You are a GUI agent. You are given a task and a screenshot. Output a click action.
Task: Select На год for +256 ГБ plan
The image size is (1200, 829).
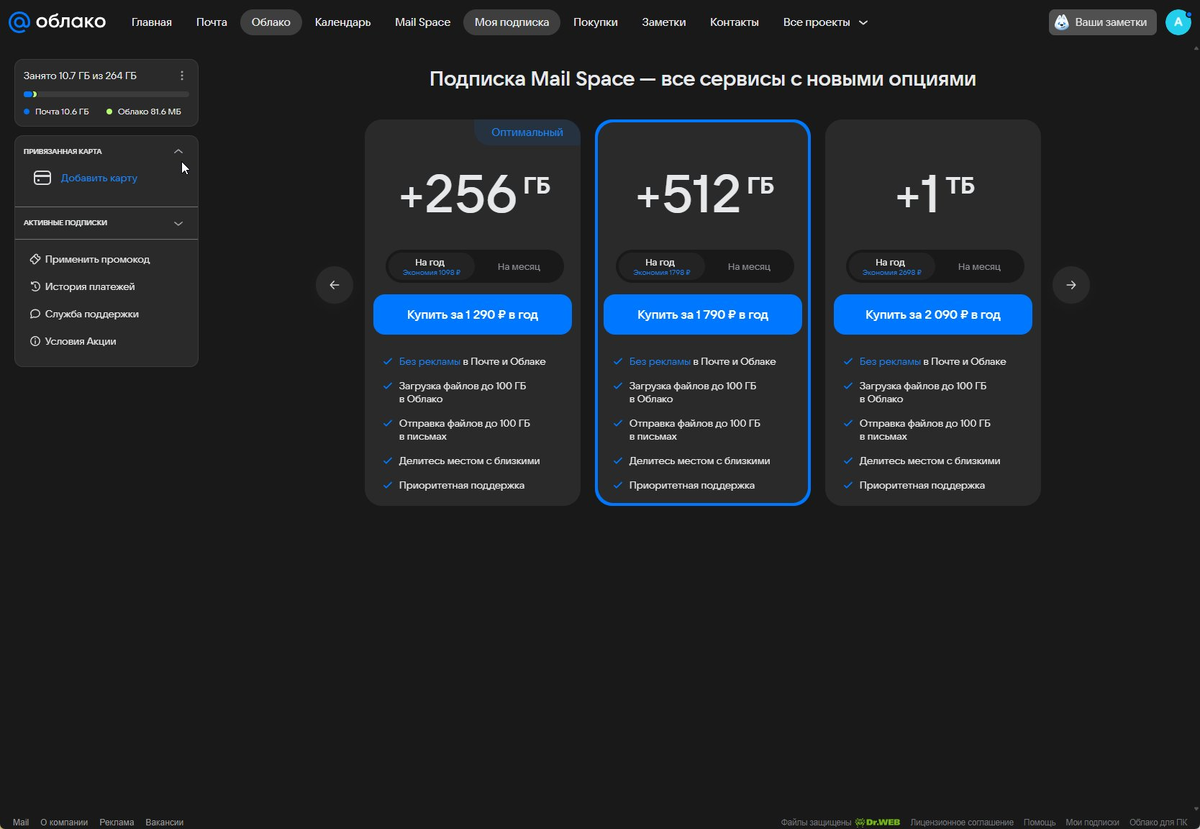430,266
